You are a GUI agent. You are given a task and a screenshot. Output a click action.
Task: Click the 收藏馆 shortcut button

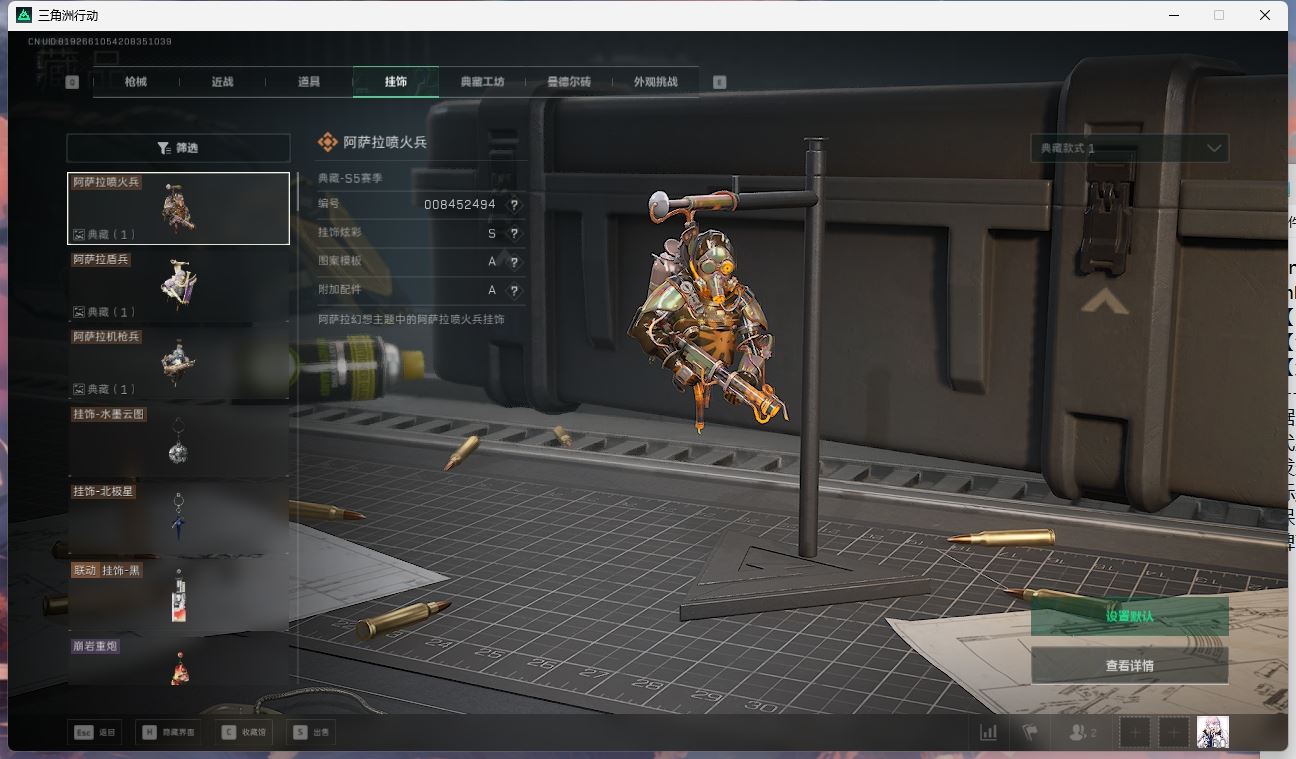[243, 732]
